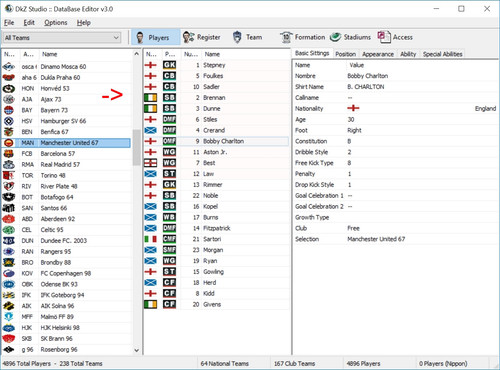Click the Torino 48 team logo
This screenshot has height=370, width=500.
(9, 175)
